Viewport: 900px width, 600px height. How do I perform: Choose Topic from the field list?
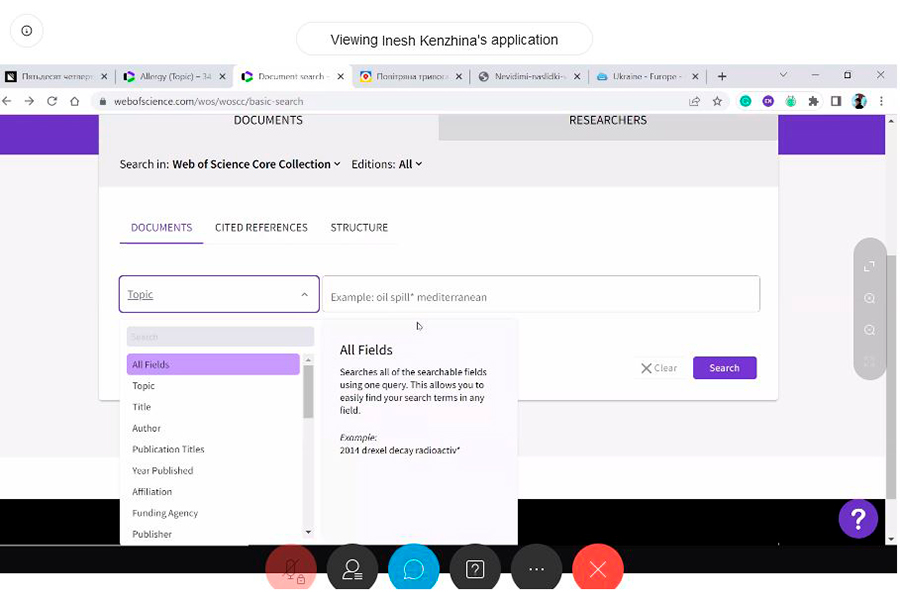pos(213,386)
